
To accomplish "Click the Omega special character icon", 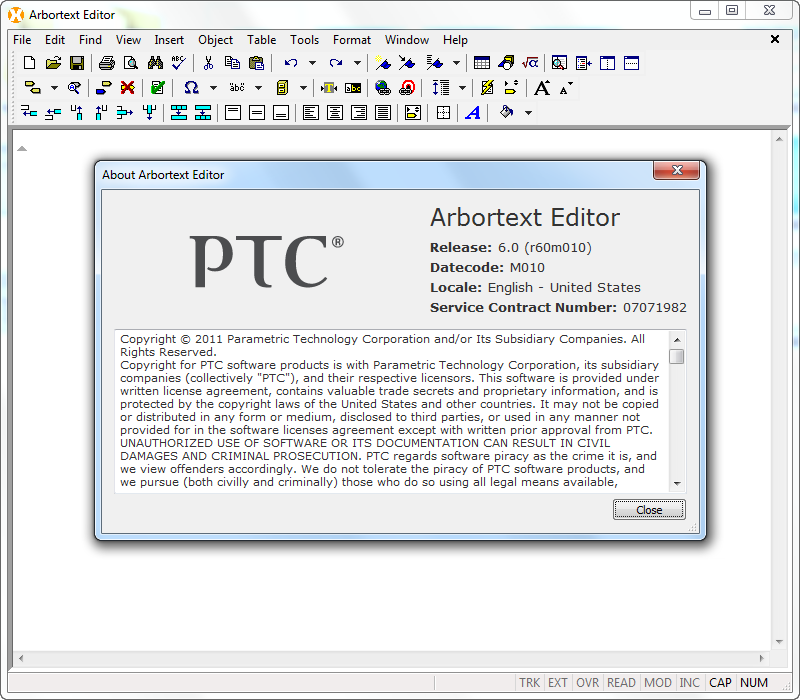I will tap(191, 88).
